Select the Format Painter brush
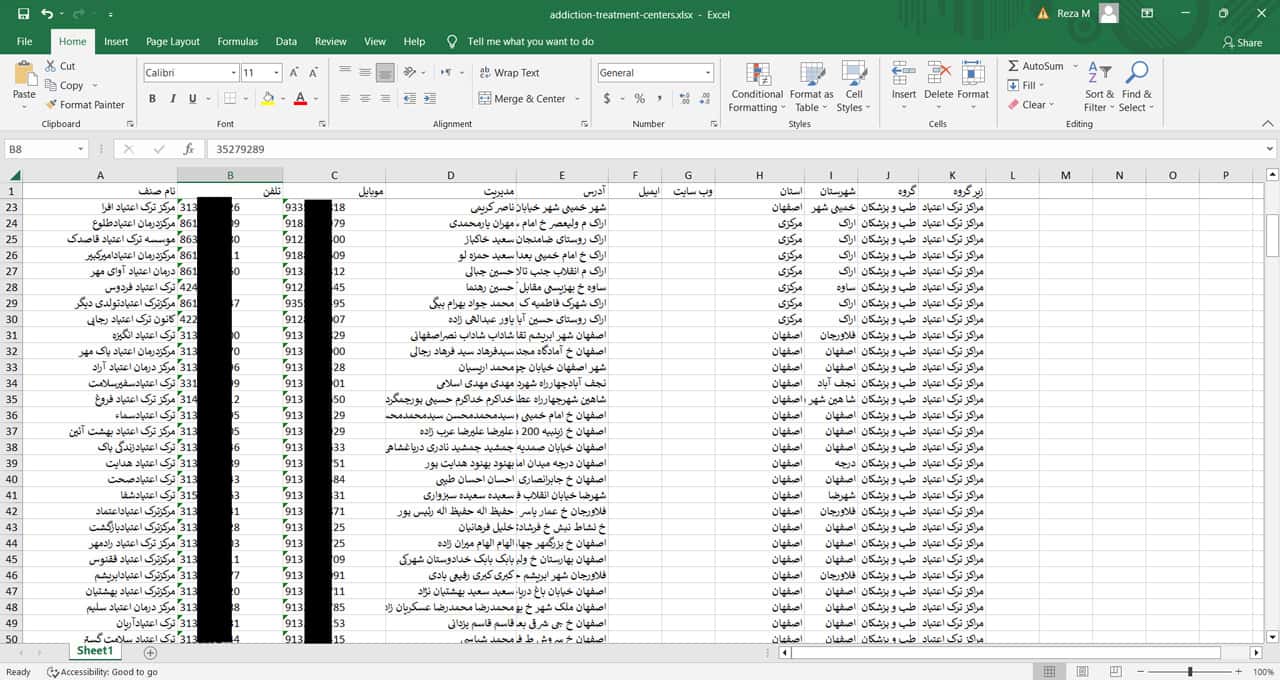The image size is (1280, 680). [85, 104]
